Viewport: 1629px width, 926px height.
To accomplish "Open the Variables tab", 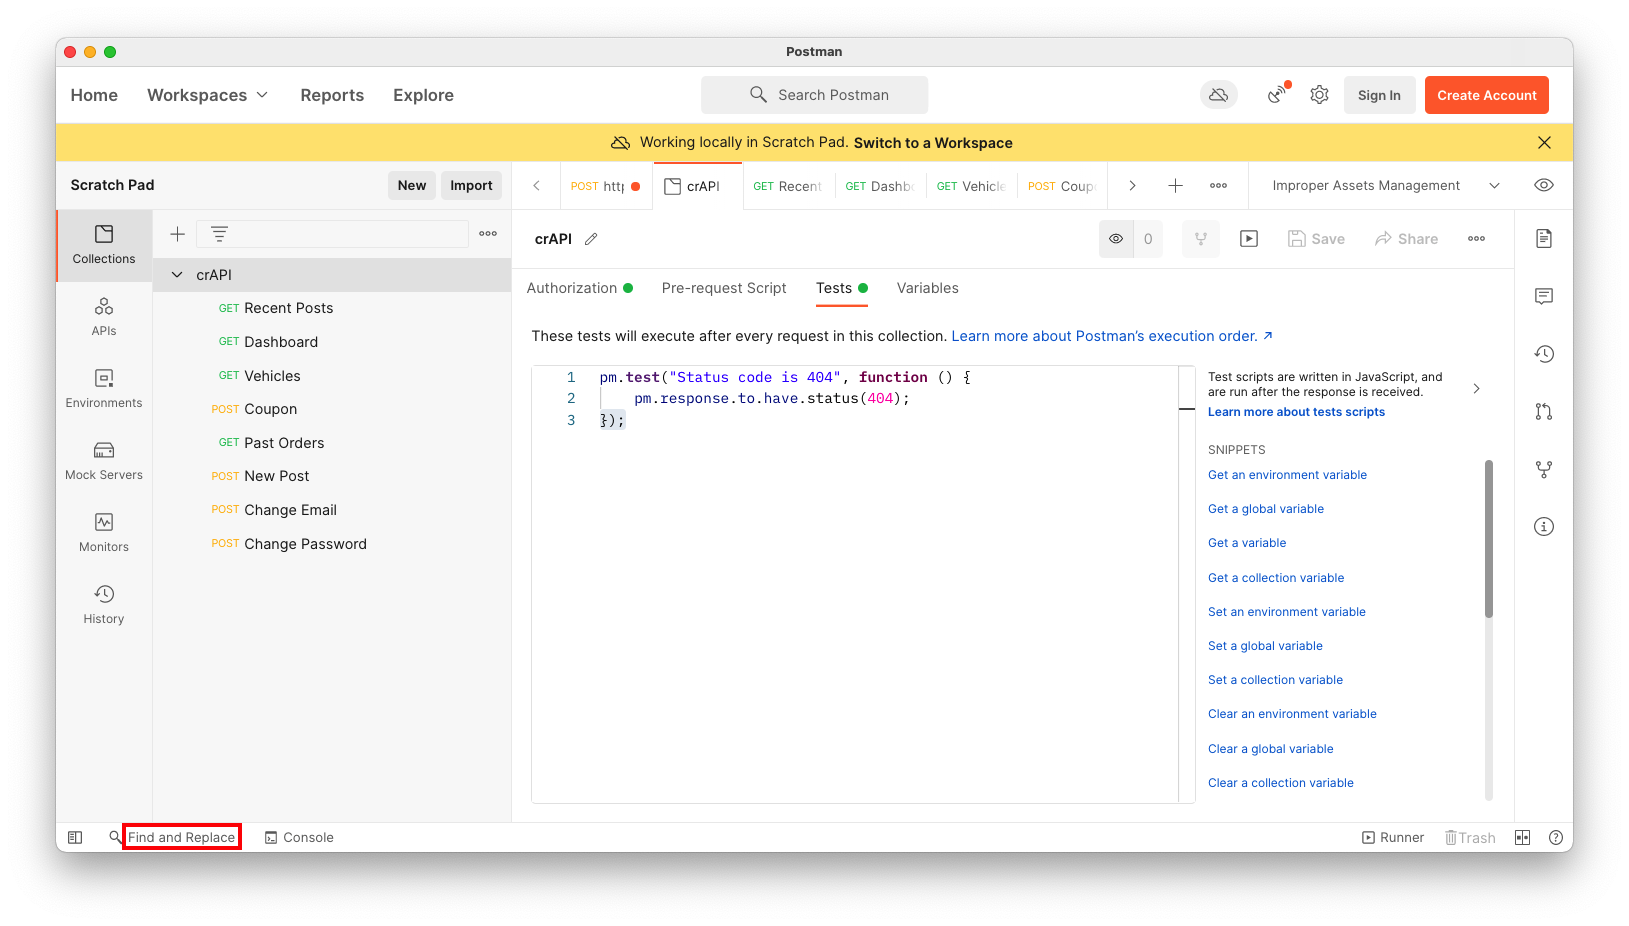I will coord(927,288).
